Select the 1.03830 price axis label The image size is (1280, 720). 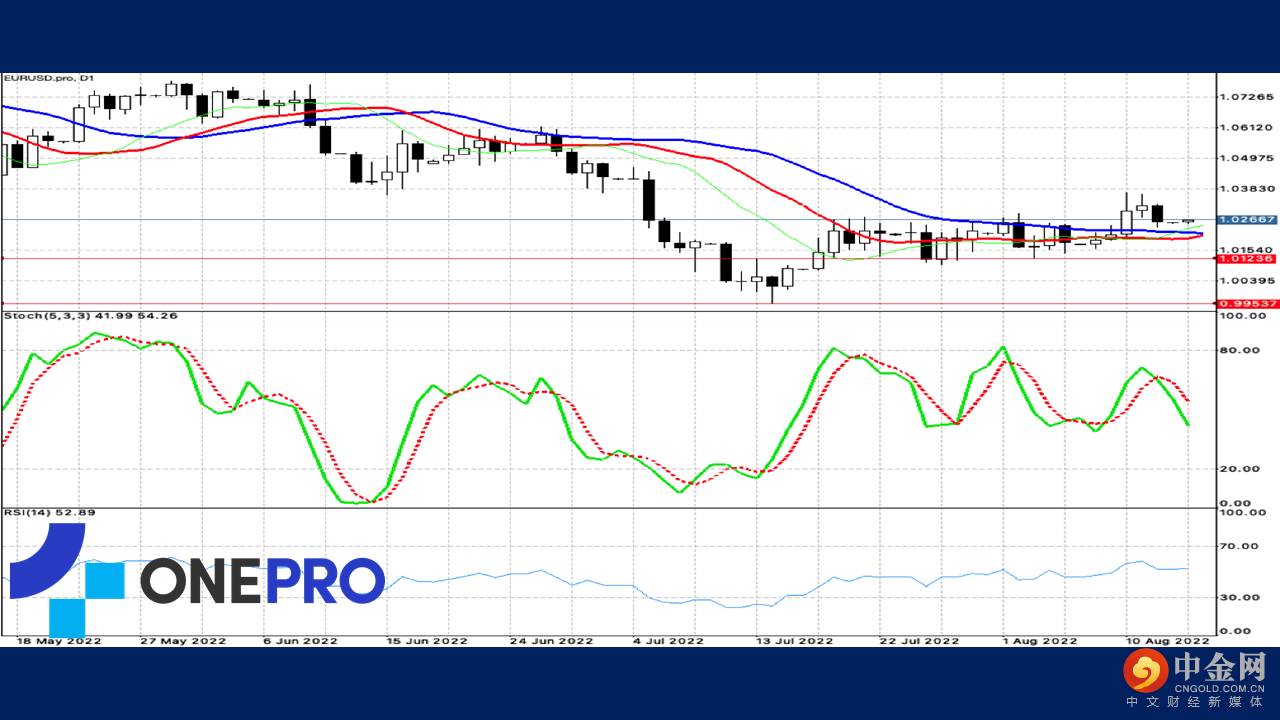point(1246,188)
